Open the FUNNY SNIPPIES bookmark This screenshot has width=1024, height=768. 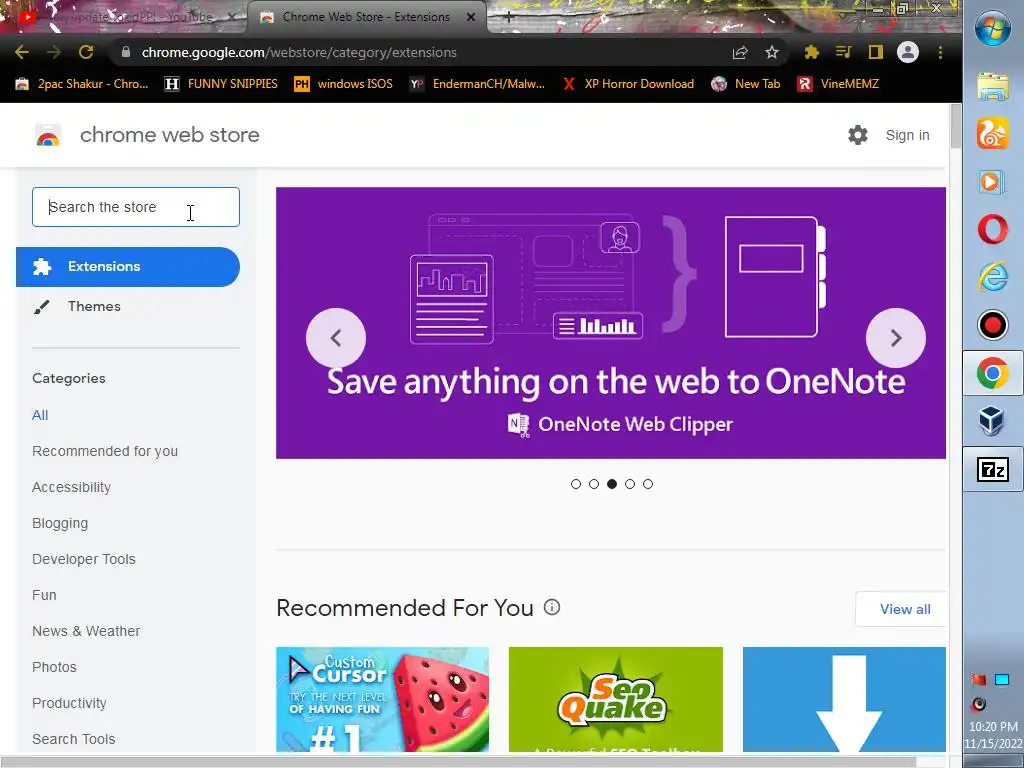(x=221, y=84)
